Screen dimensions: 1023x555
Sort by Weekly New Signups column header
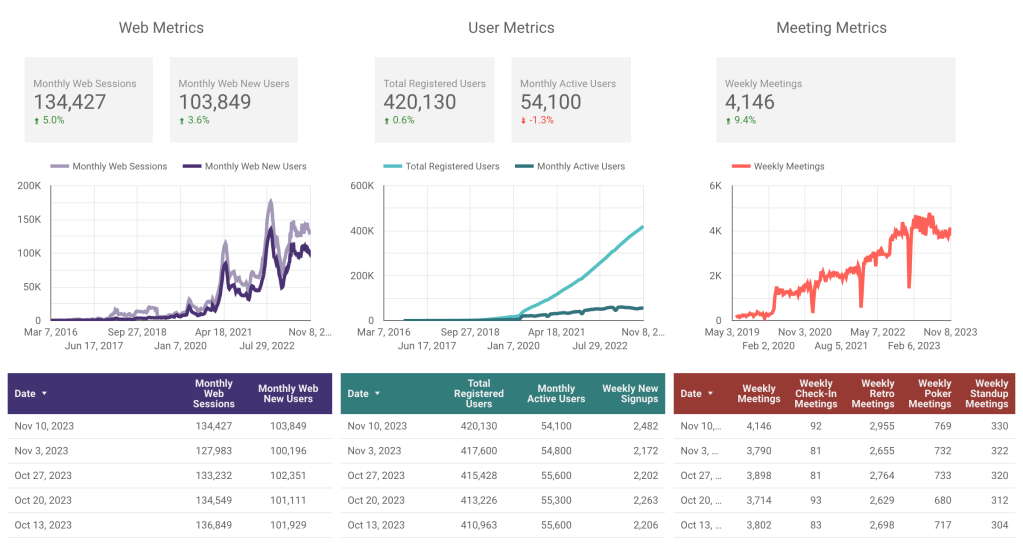pyautogui.click(x=630, y=394)
